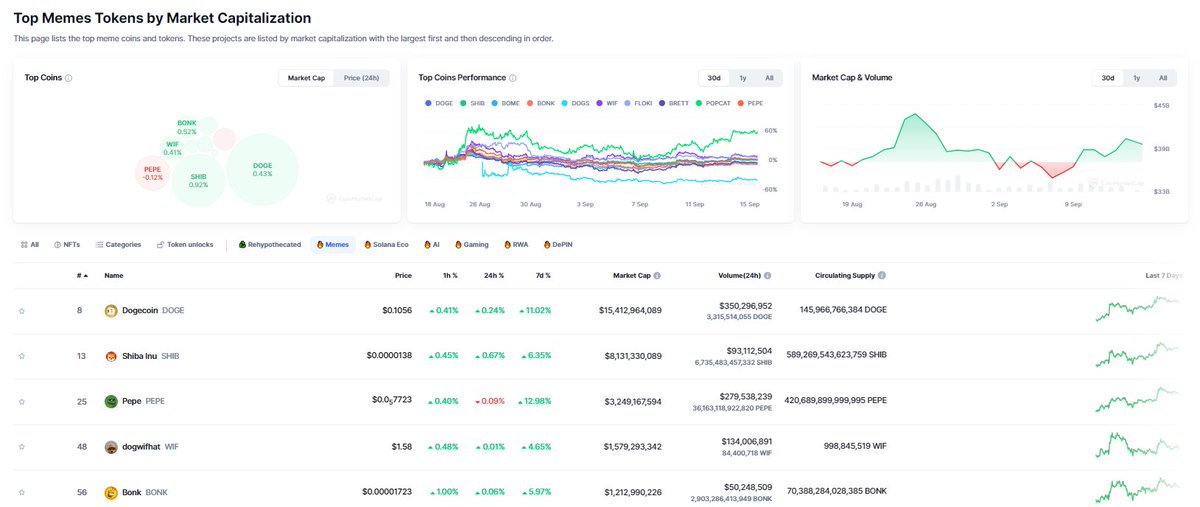Click the Shiba Inu coin logo

tap(111, 356)
